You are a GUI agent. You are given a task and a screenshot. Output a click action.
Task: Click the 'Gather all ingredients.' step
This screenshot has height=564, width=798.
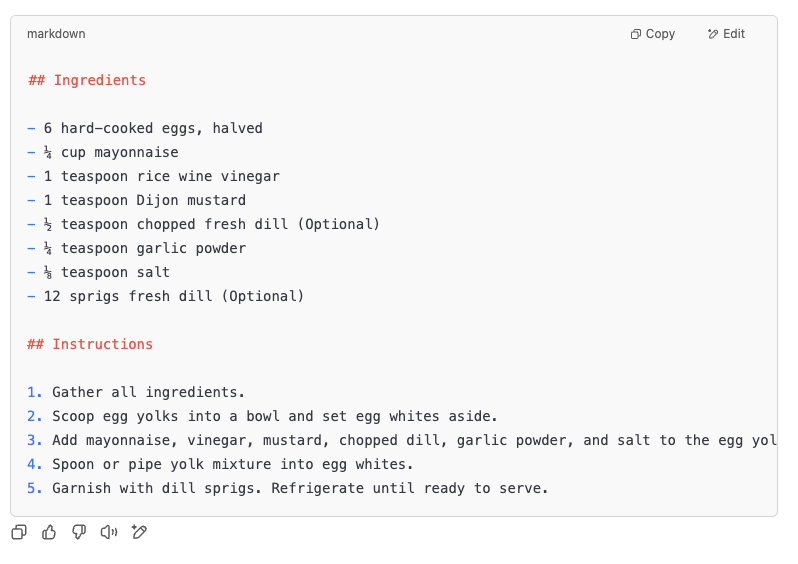coord(136,392)
